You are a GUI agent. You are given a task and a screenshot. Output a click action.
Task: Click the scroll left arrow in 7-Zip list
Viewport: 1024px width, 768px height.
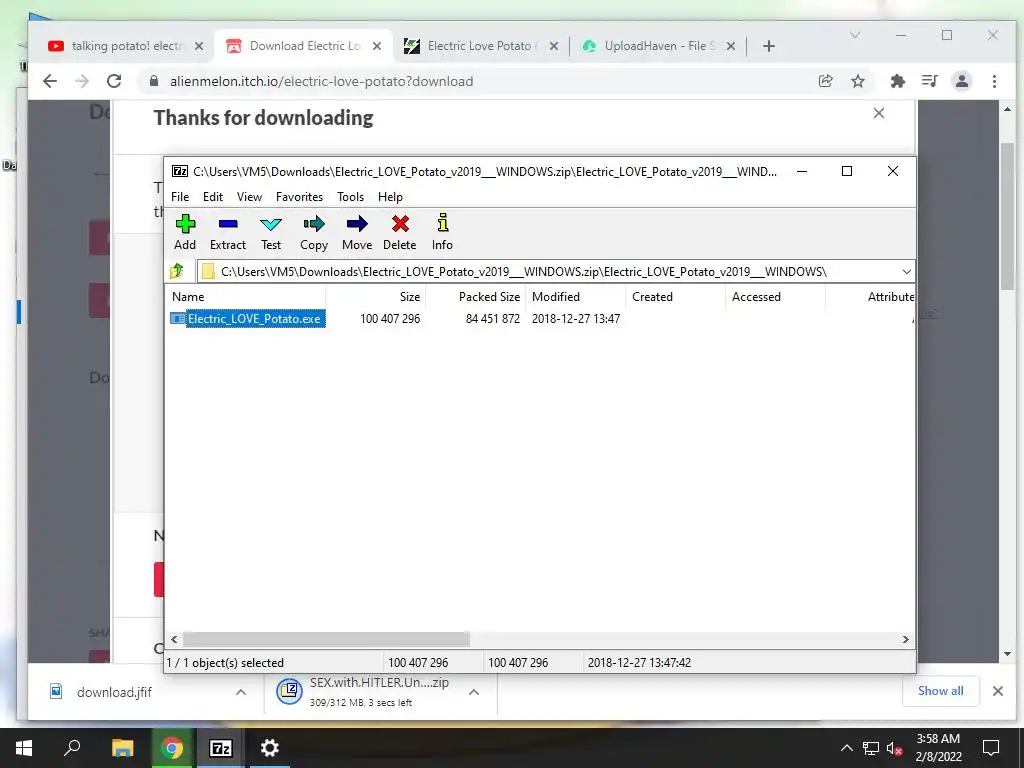point(174,639)
